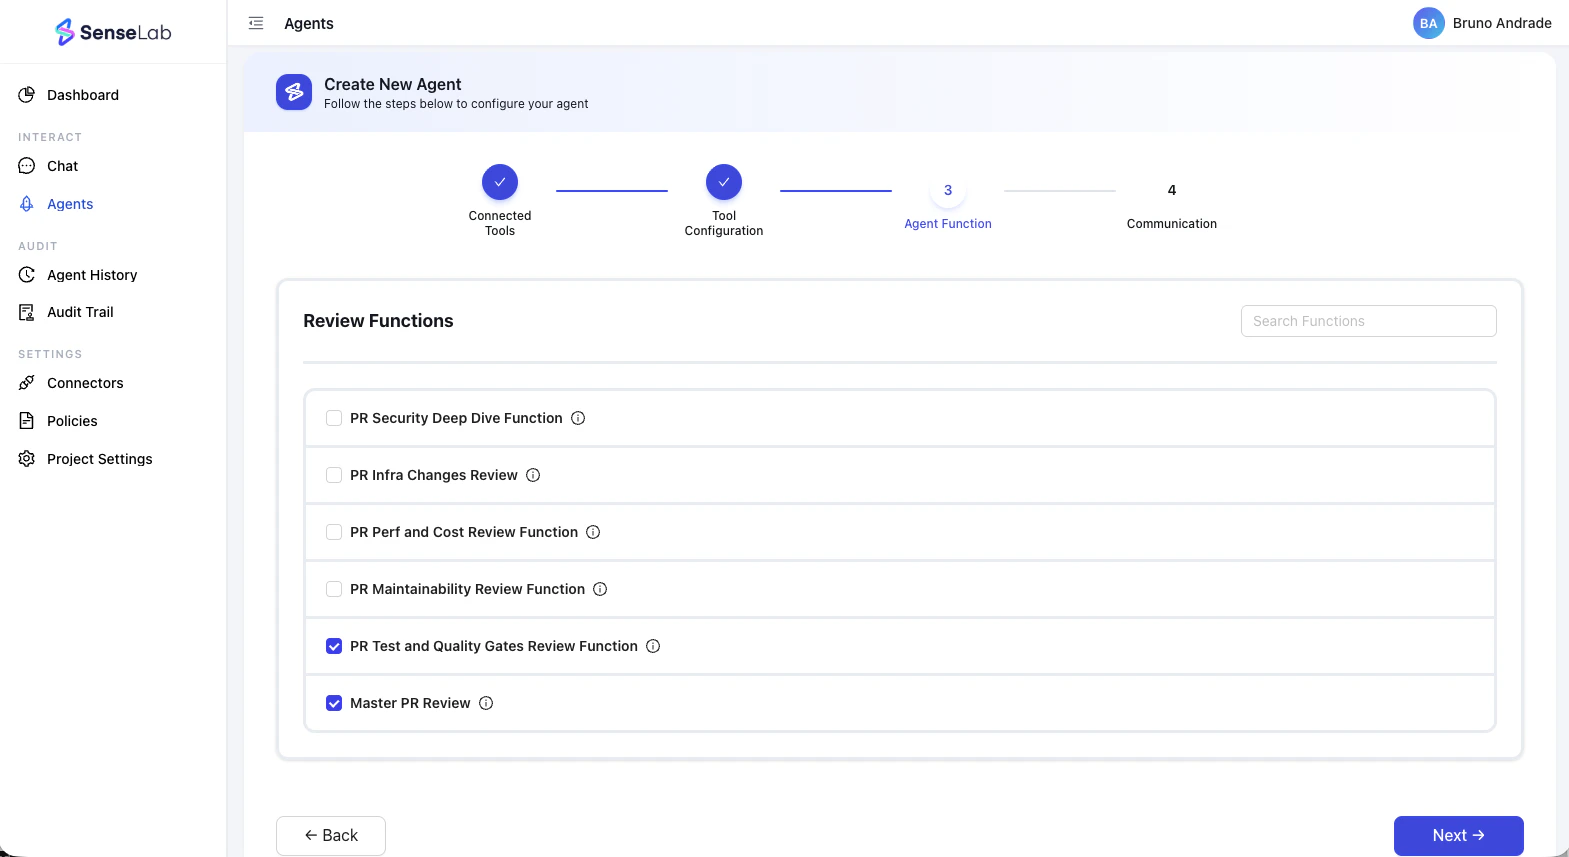The image size is (1569, 857).
Task: Open the Project Settings menu item
Action: coord(113,459)
